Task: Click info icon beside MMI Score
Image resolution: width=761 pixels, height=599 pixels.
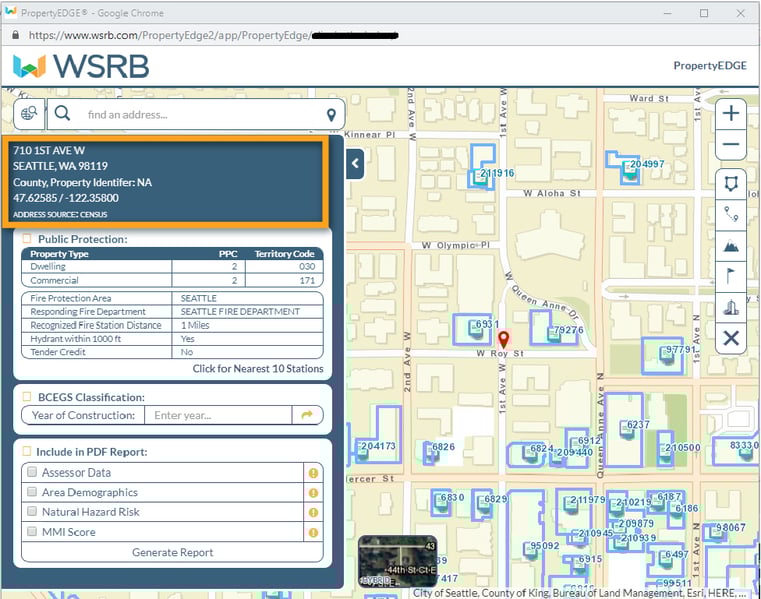Action: [x=313, y=532]
